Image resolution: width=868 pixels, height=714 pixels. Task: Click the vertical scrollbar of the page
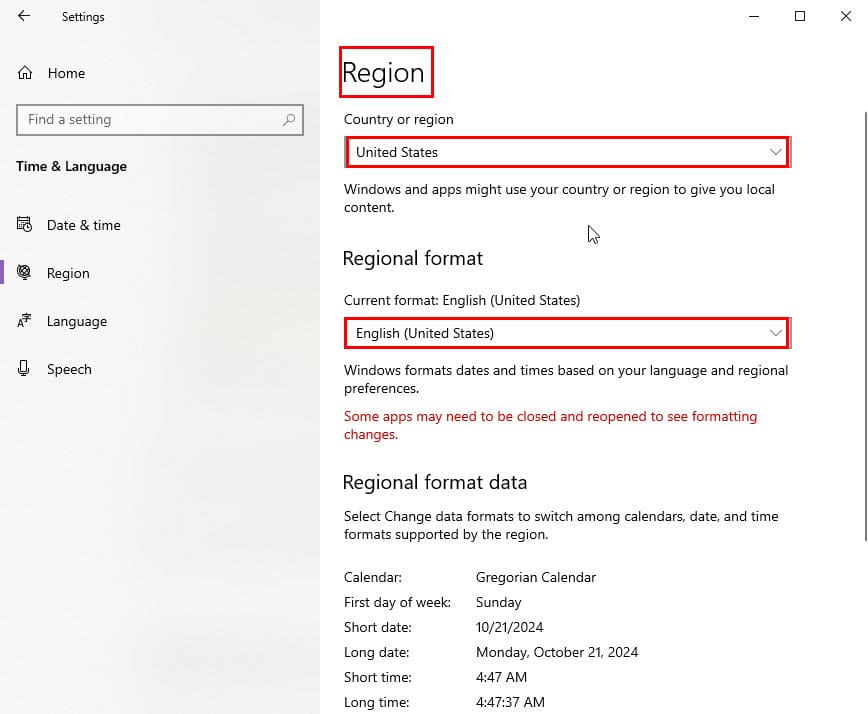[x=865, y=327]
